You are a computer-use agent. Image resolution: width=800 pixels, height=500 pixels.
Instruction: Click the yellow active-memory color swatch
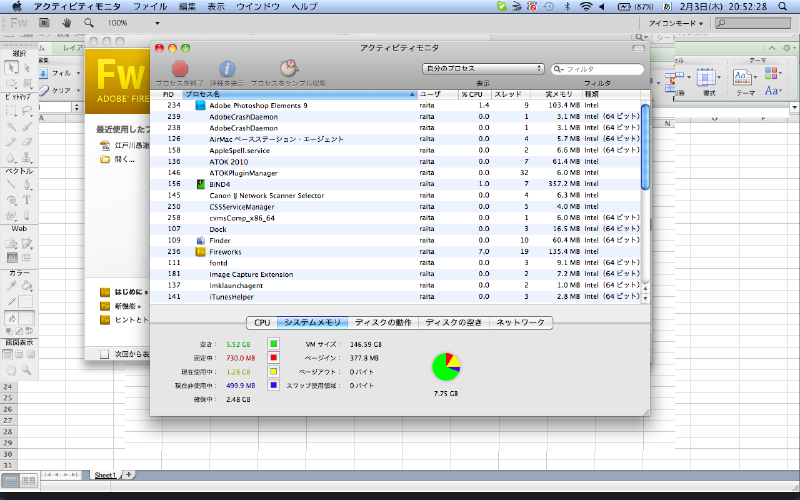tap(273, 372)
